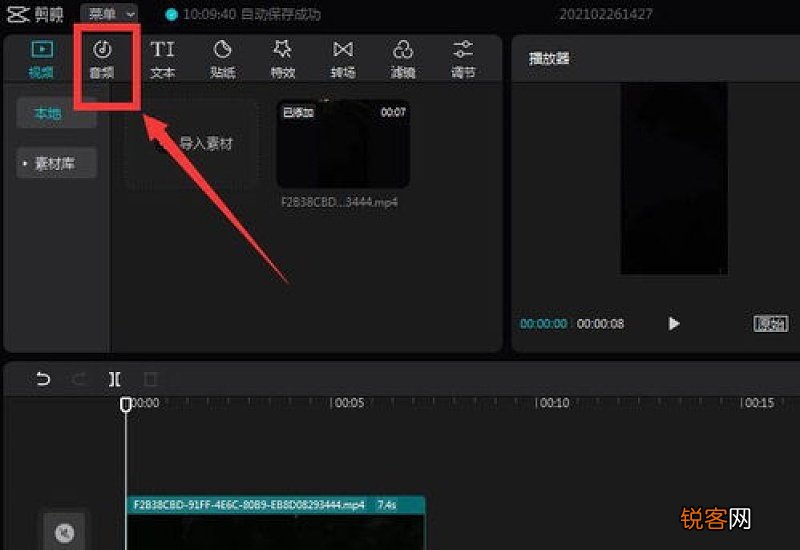Open the 特效 (Effects) tab

pos(283,60)
